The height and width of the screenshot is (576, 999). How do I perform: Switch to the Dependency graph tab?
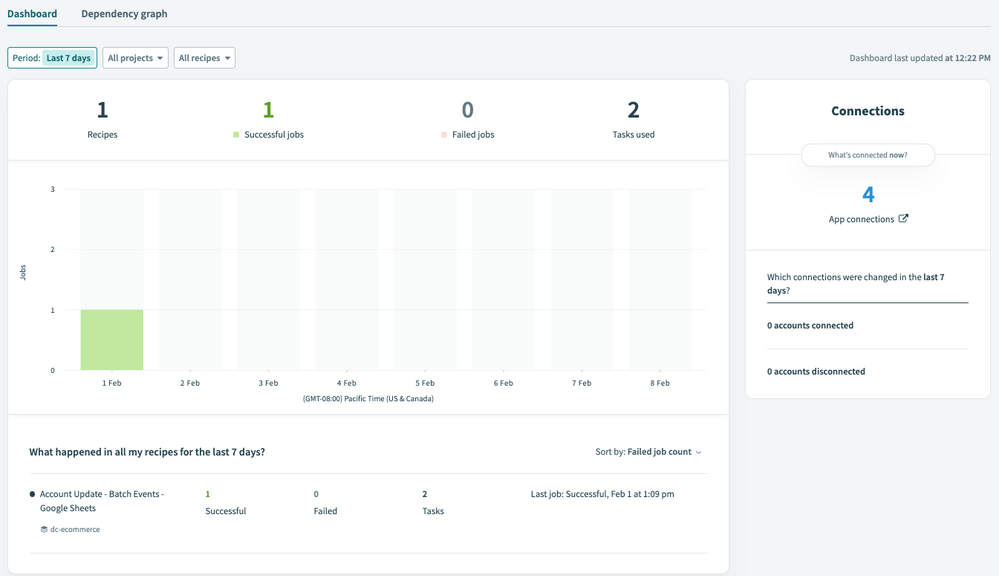(124, 14)
